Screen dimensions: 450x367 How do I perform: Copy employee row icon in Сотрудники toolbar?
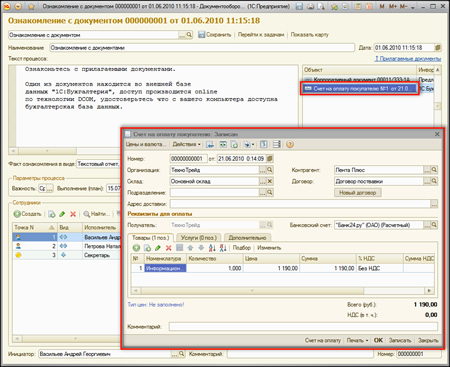[52, 214]
